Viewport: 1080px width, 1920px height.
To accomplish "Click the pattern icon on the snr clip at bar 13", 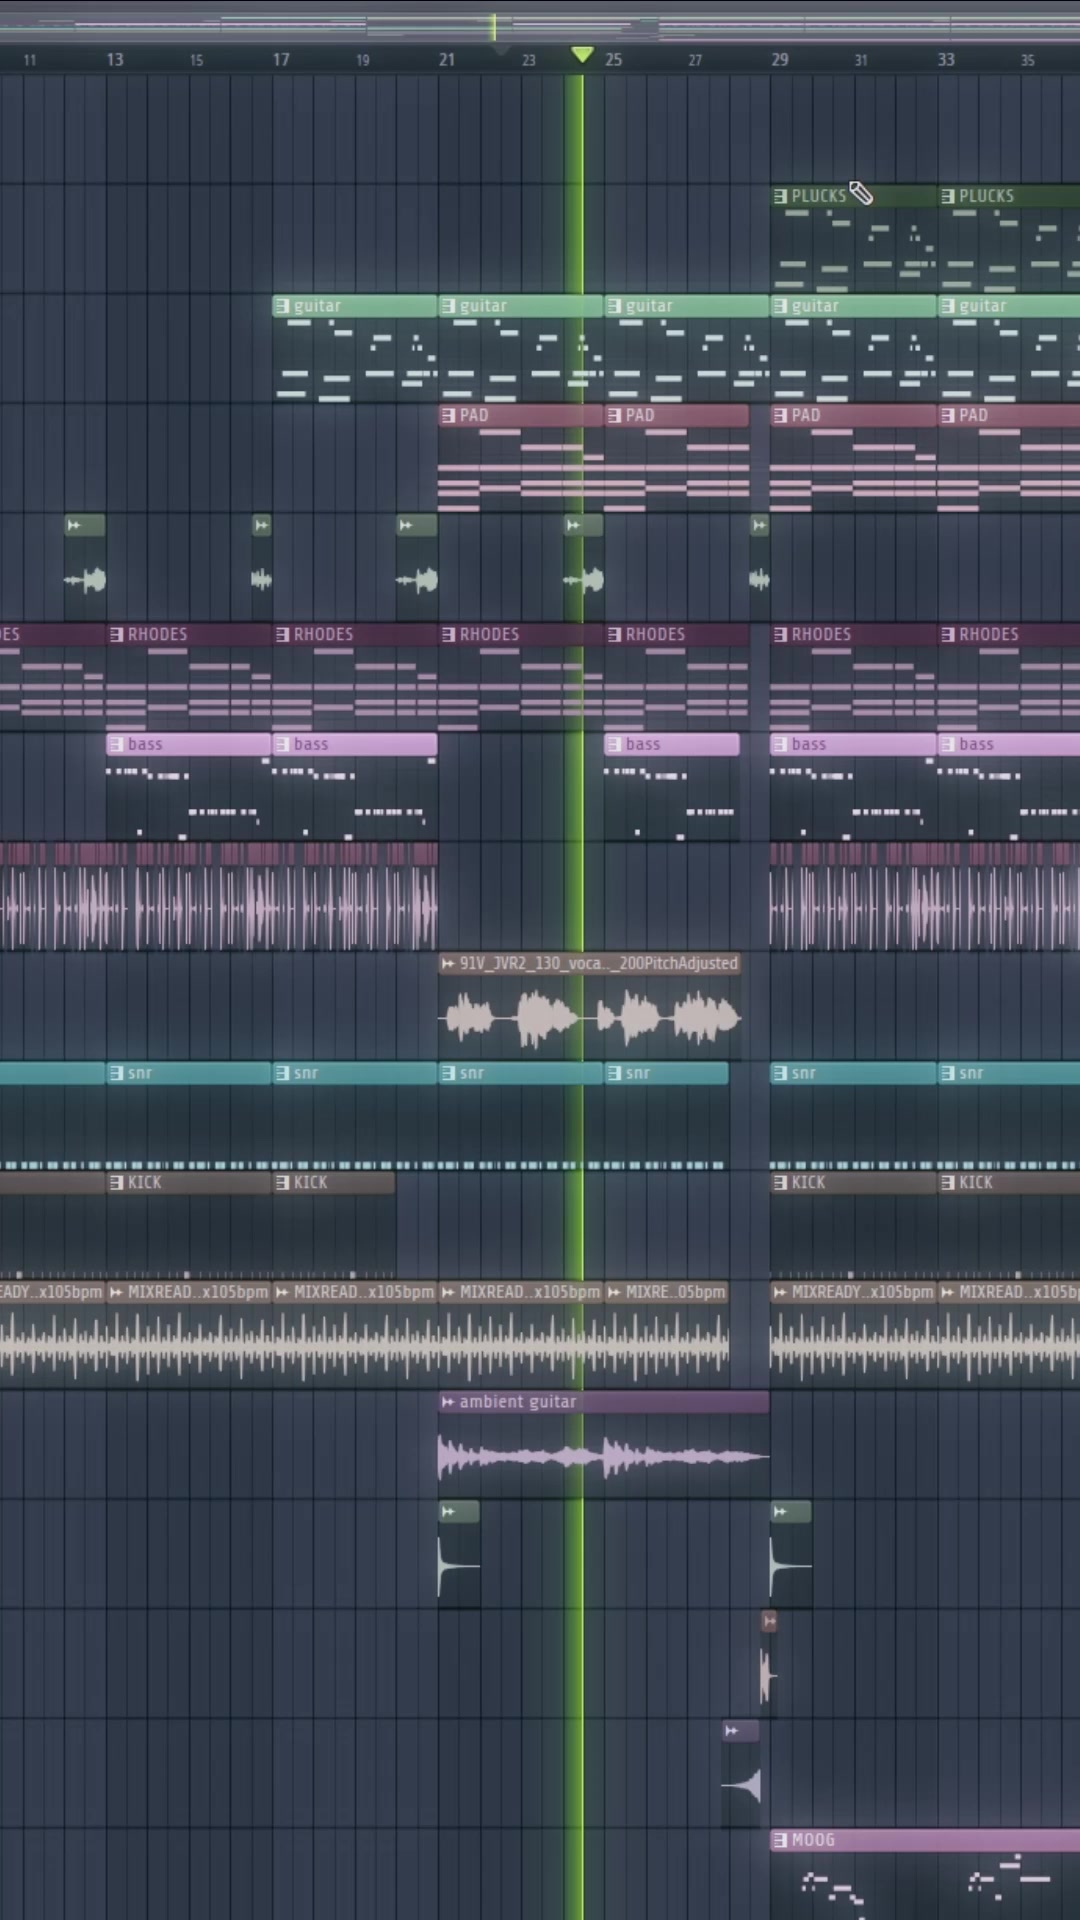I will pos(116,1073).
